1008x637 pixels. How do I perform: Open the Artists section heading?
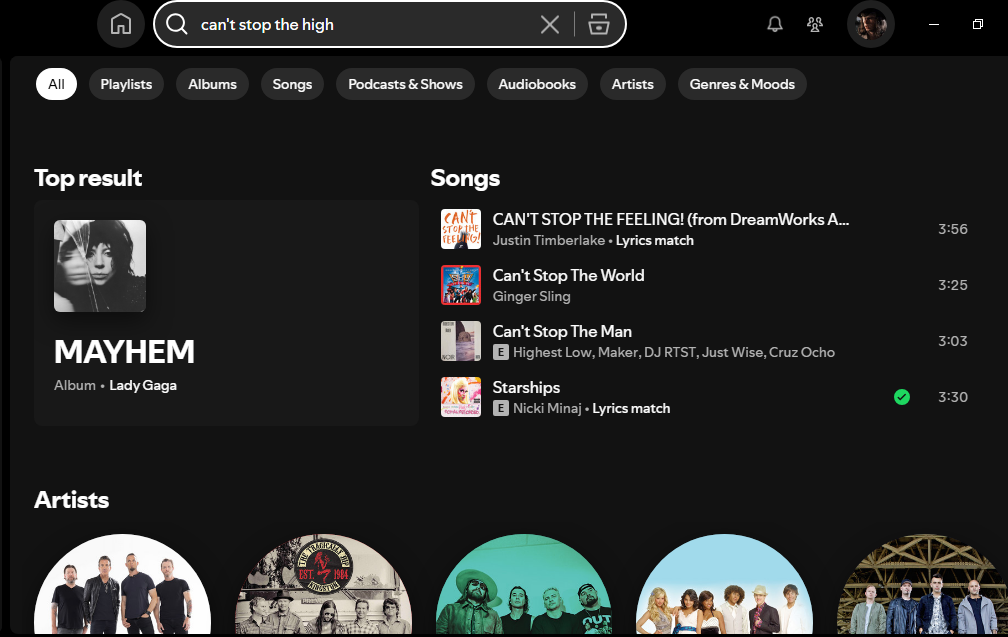click(x=71, y=499)
